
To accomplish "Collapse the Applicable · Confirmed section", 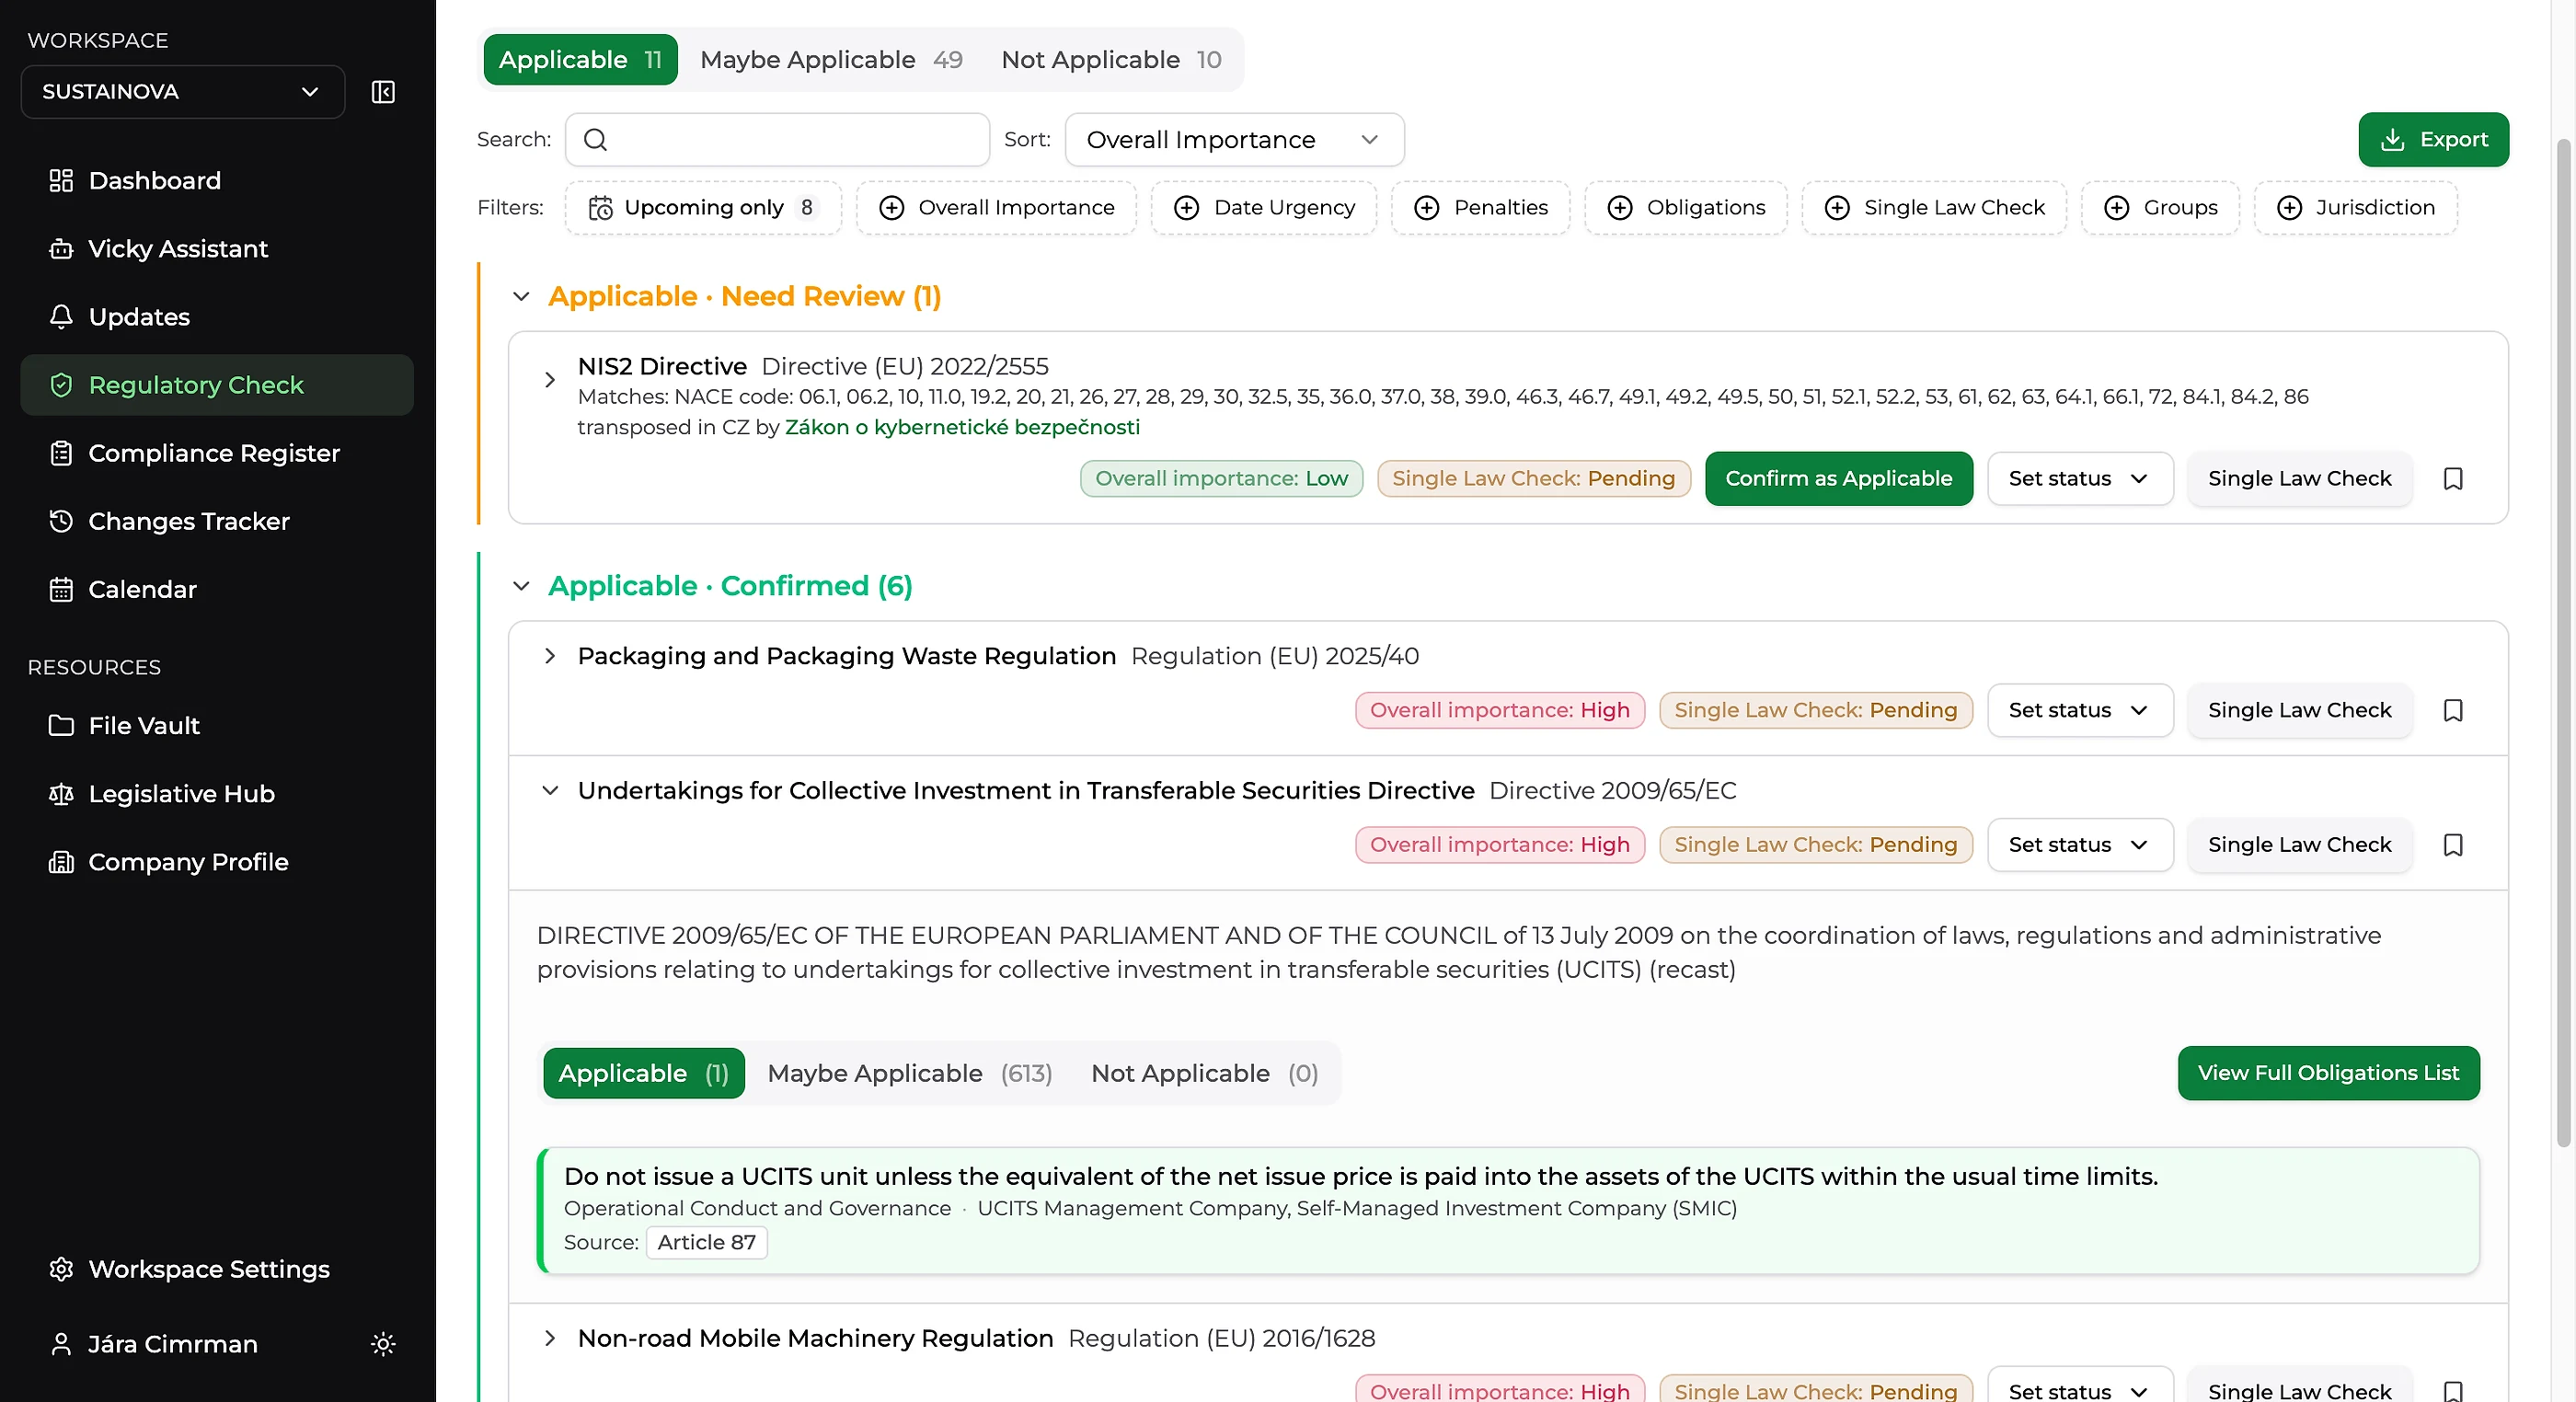I will (521, 586).
